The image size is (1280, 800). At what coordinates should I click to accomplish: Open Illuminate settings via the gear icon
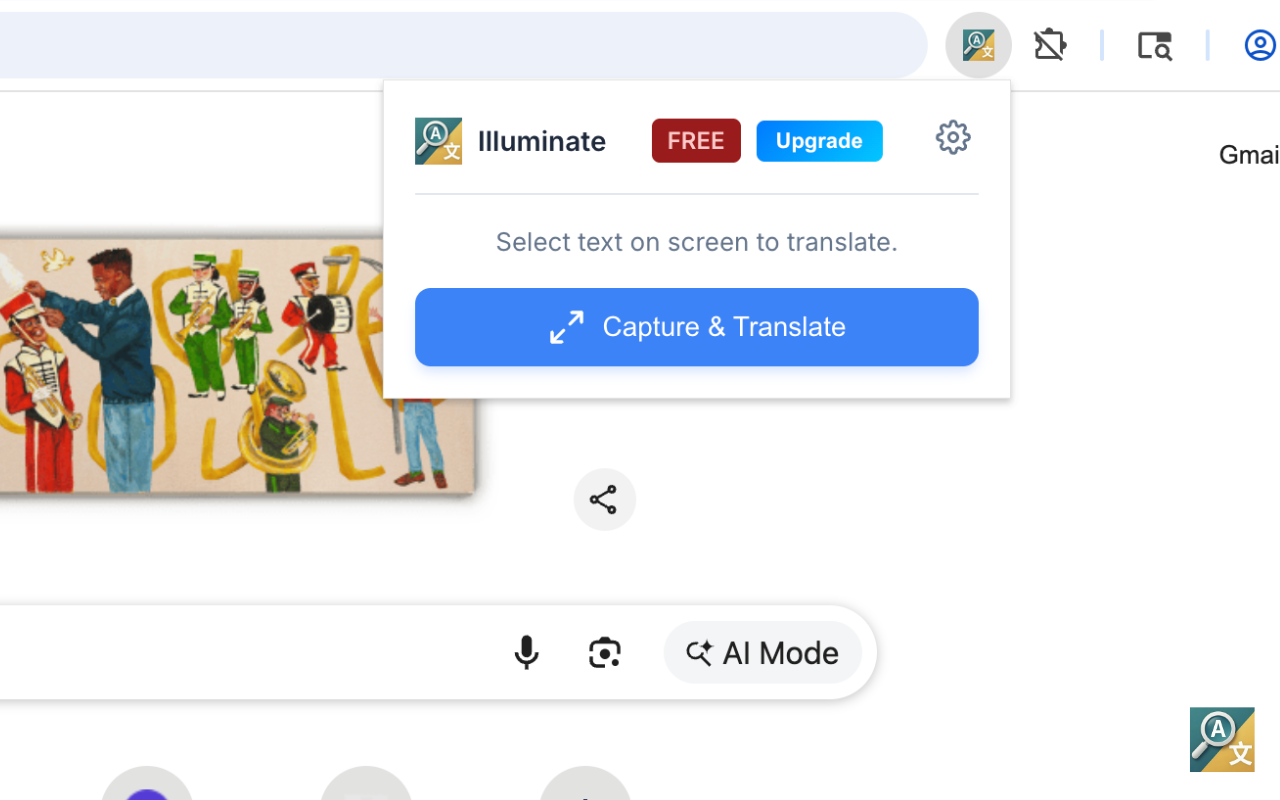(x=953, y=138)
